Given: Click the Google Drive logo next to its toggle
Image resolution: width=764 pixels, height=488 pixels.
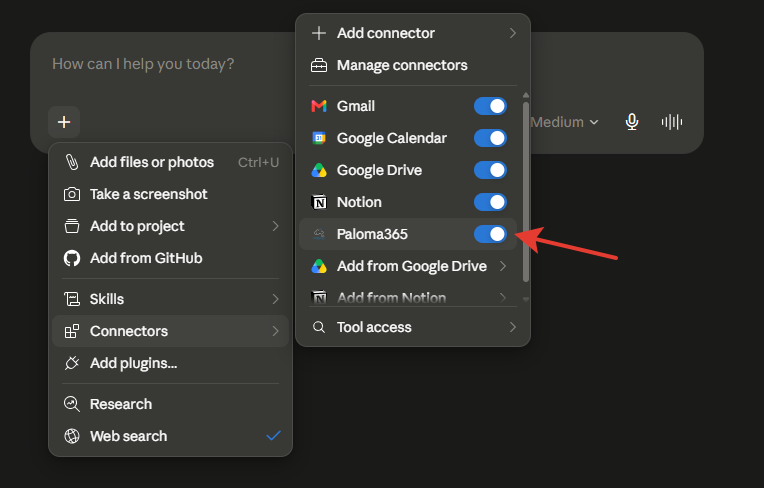Looking at the screenshot, I should (x=319, y=170).
